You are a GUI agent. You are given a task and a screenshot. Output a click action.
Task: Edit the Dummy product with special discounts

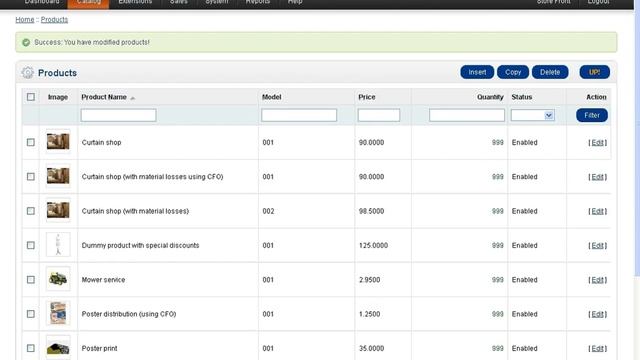(x=598, y=245)
